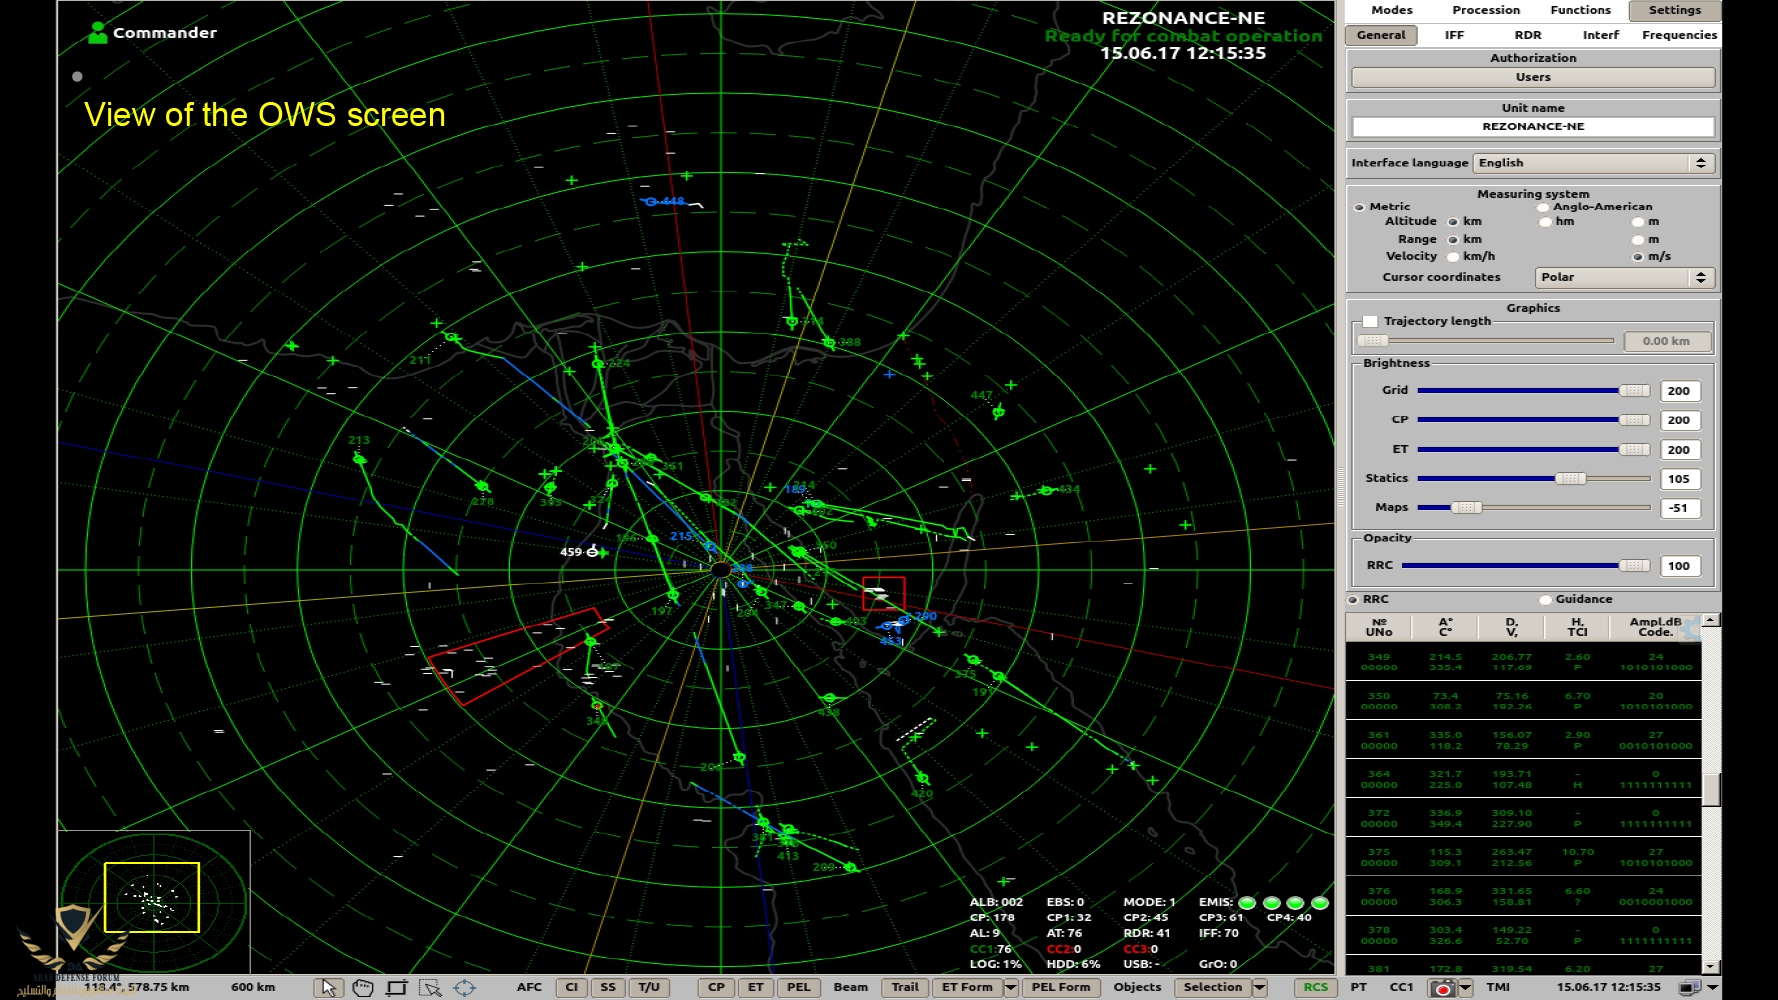1778x1000 pixels.
Task: Toggle the T/U button
Action: pos(649,987)
